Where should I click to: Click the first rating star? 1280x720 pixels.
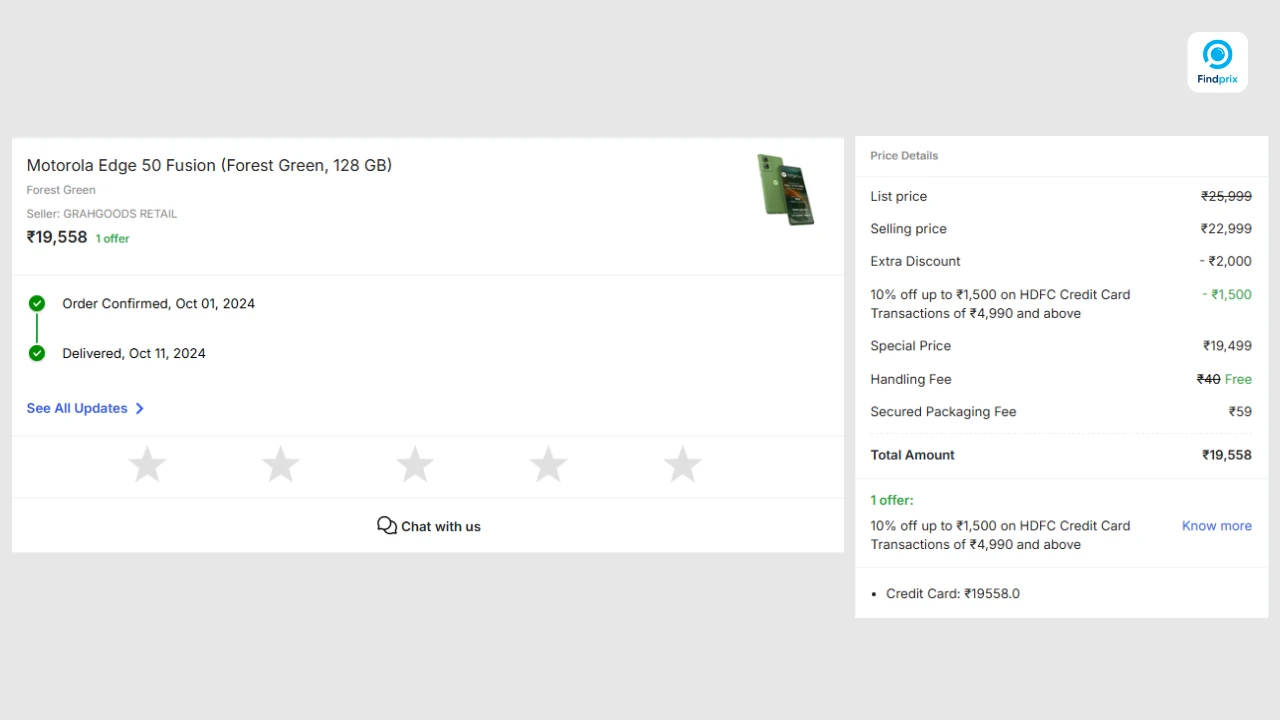tap(147, 465)
